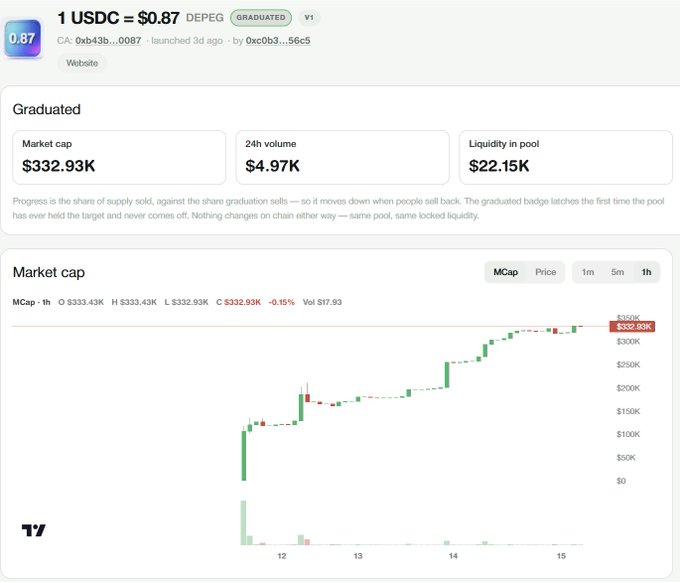Open creator address 0xc0b3…56c5 link

(278, 41)
